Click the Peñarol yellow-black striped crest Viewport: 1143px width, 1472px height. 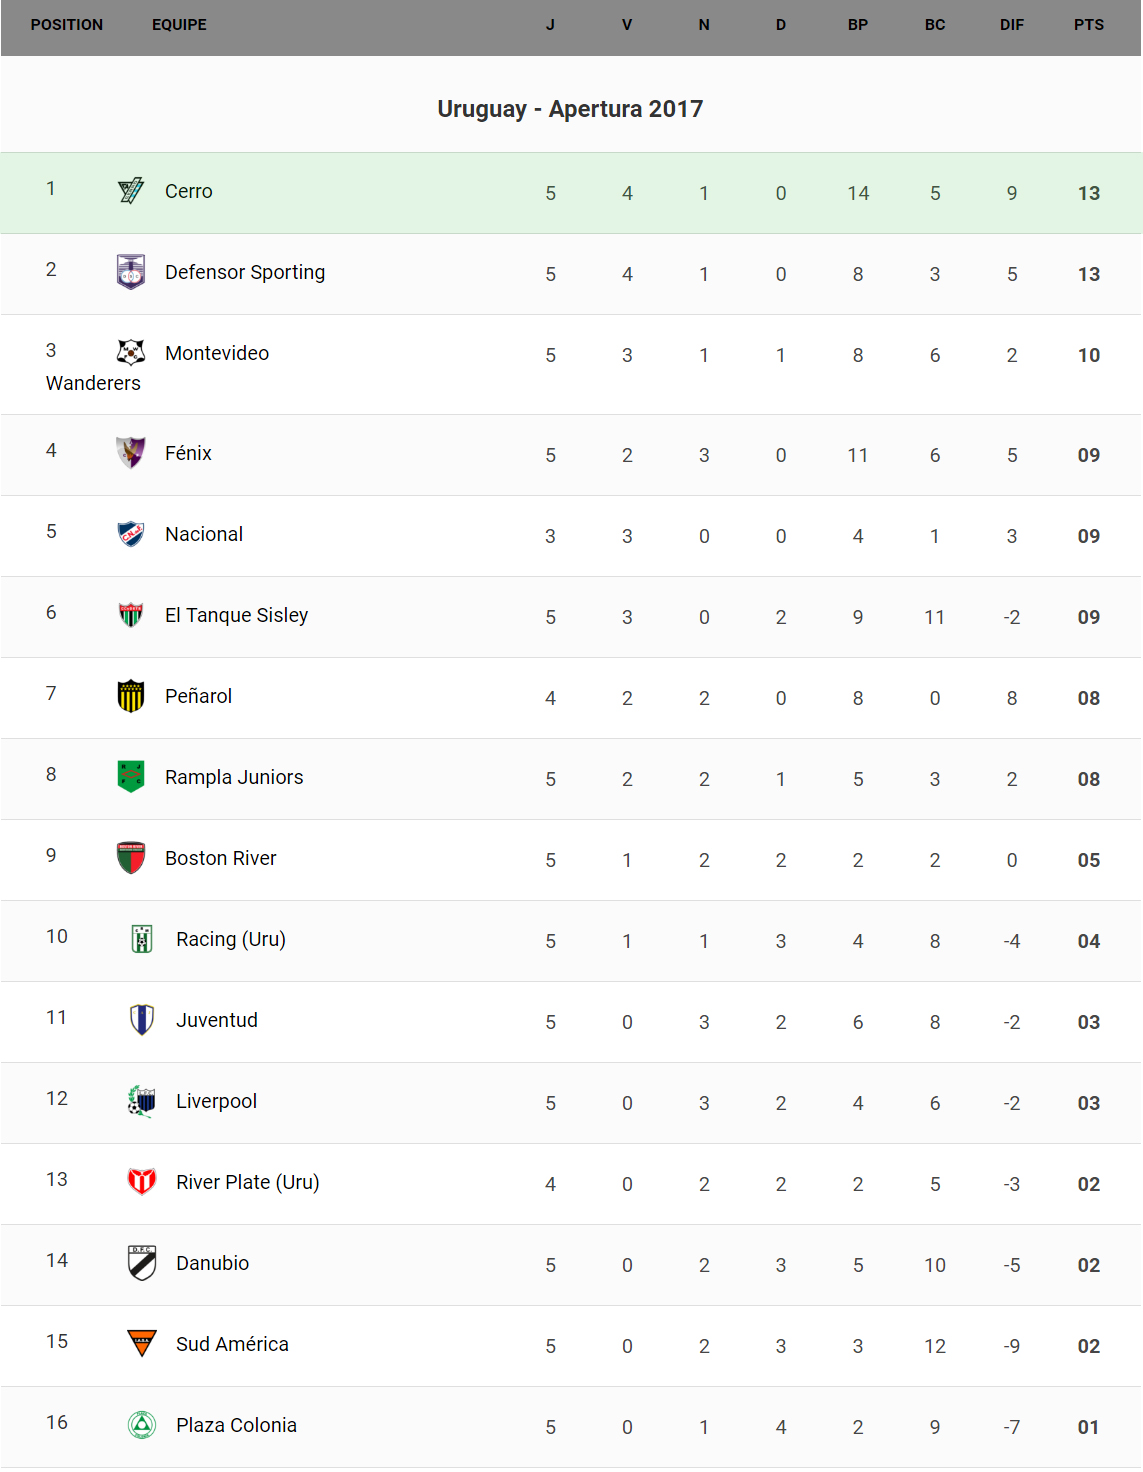pyautogui.click(x=131, y=695)
